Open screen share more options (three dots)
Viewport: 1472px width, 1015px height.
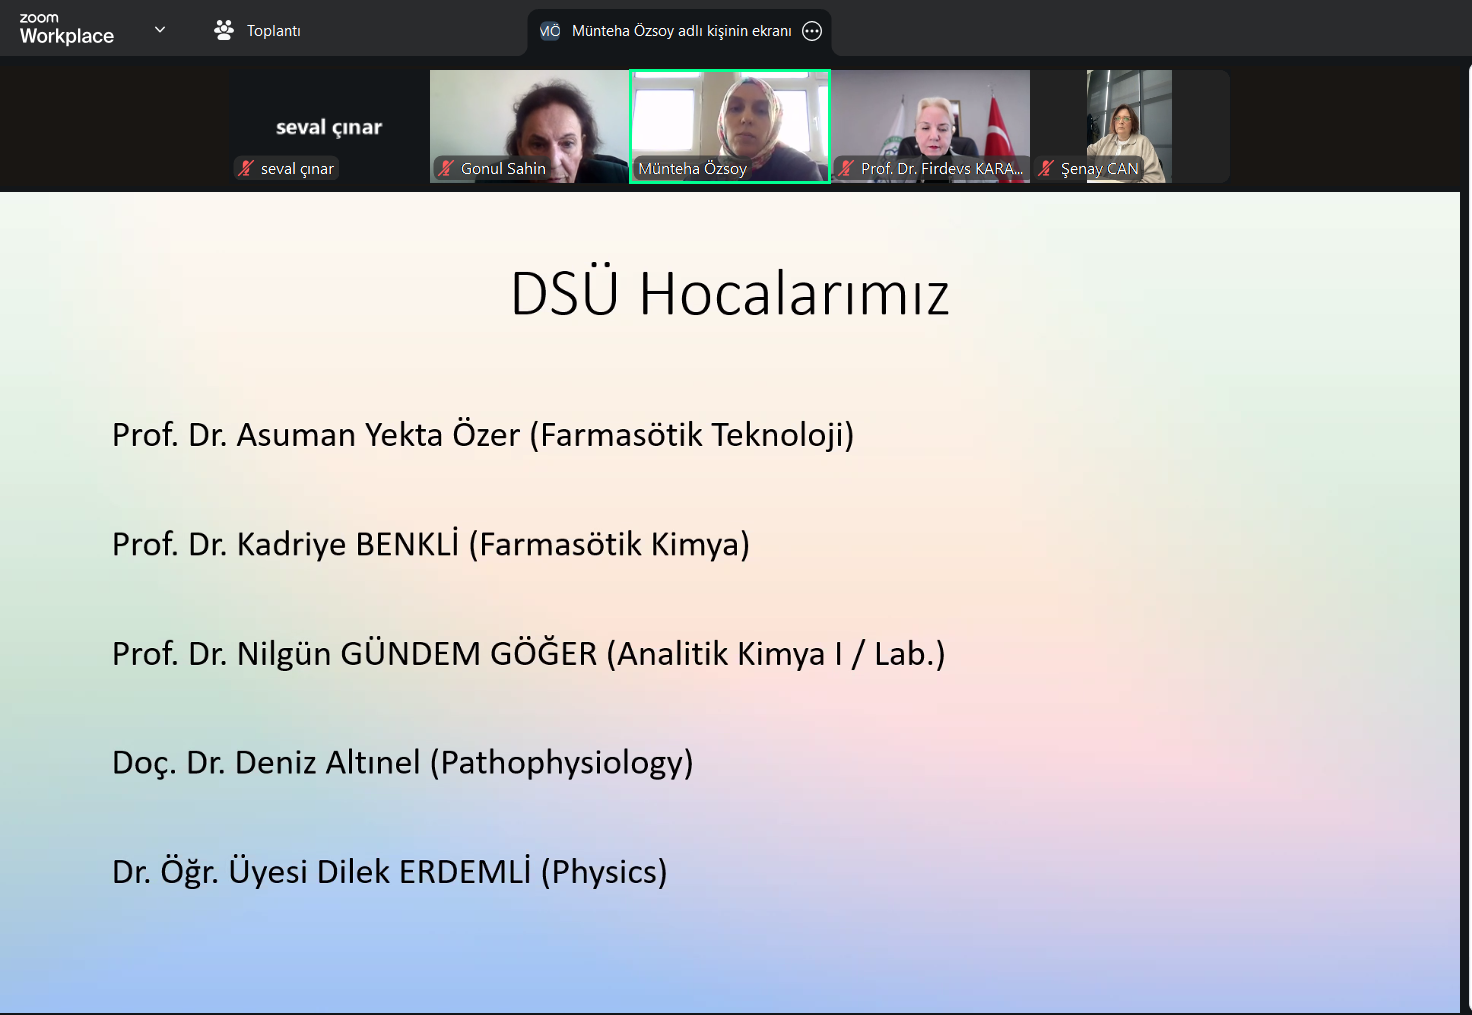812,31
